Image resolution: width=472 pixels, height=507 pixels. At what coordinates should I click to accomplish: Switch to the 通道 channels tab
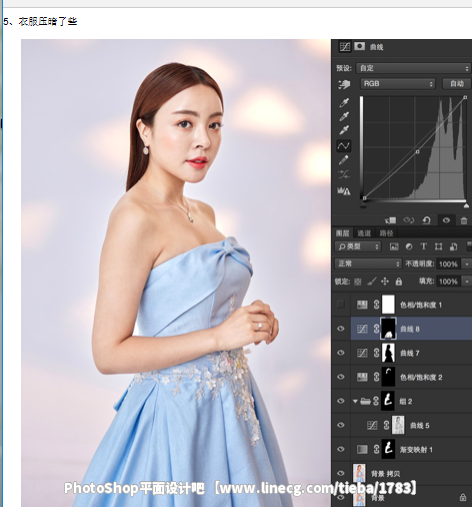pyautogui.click(x=364, y=233)
